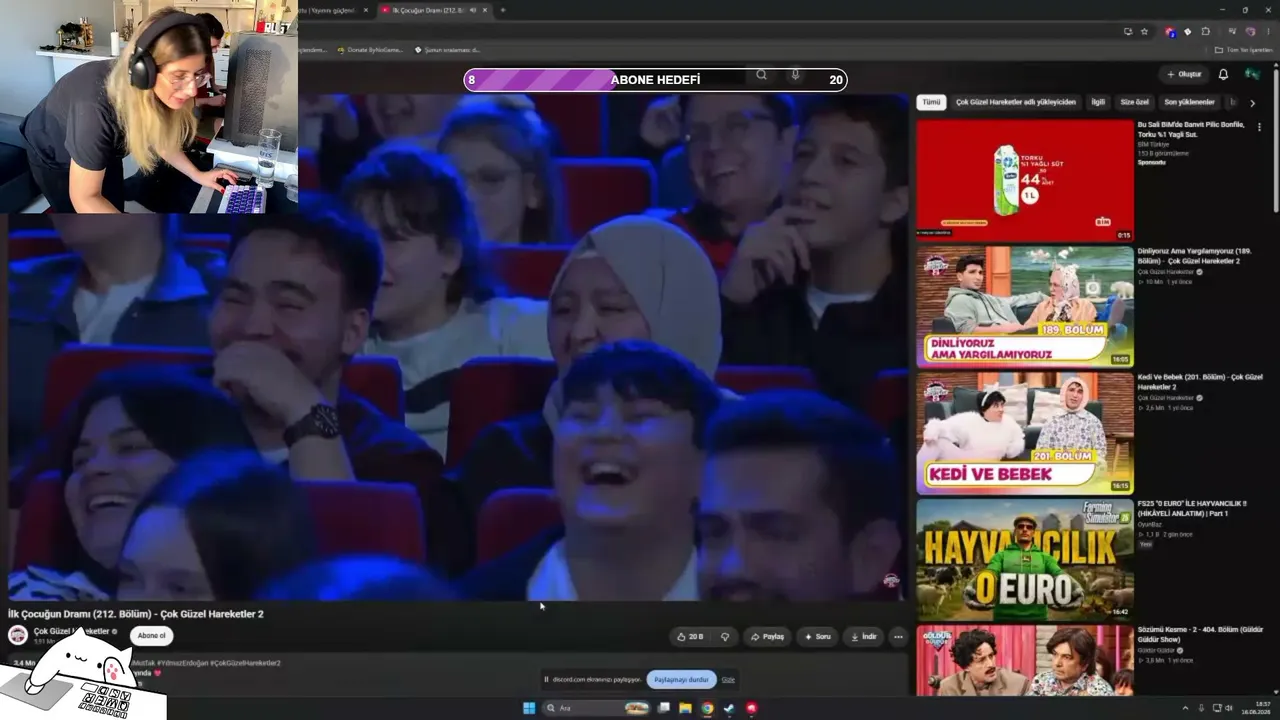
Task: Open the Donate ByNoGame bookmark
Action: click(370, 50)
